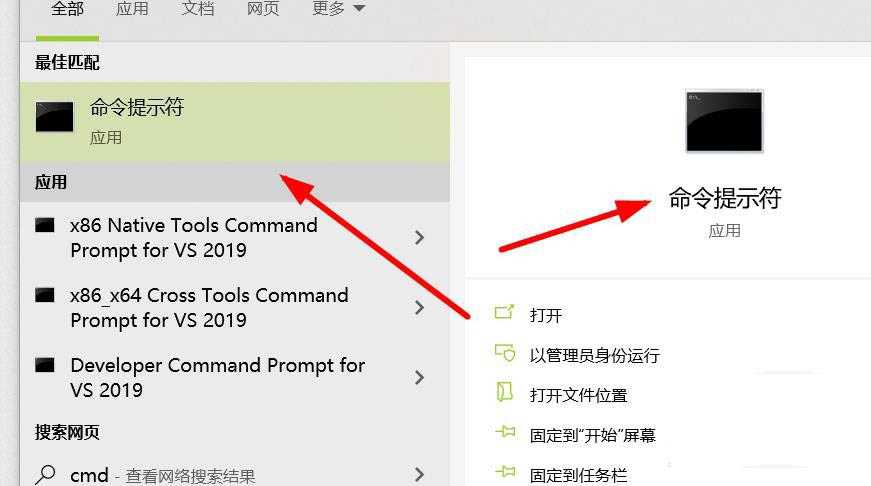Click the x86 Native Tools Command Prompt icon
Image resolution: width=871 pixels, height=486 pixels.
tap(45, 225)
